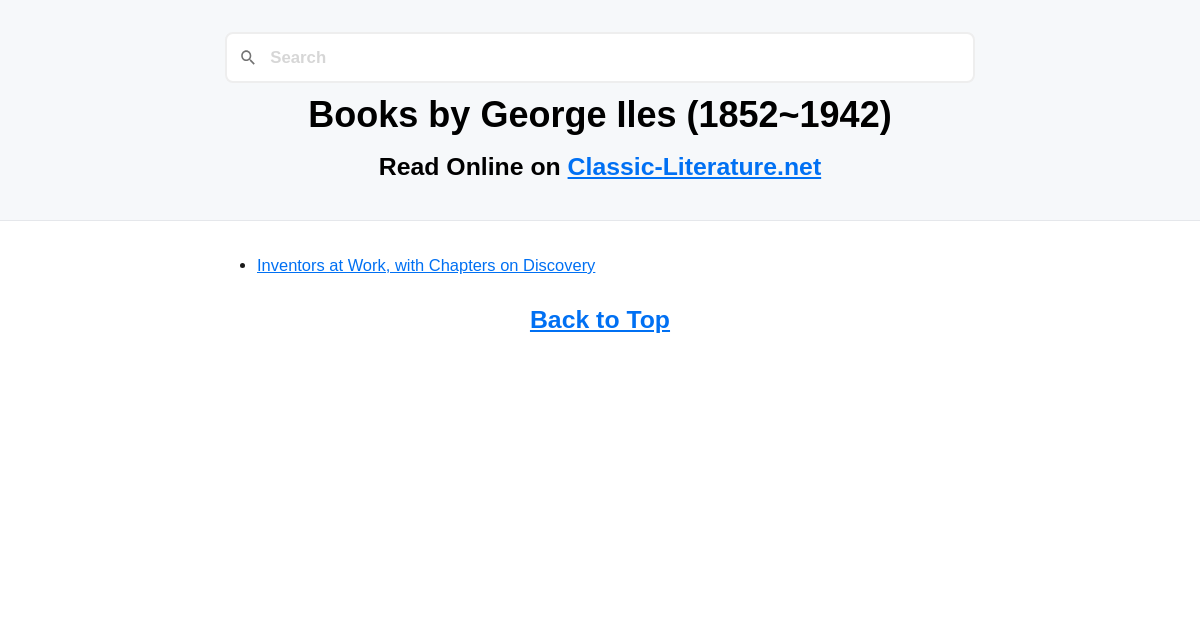Click the 'Read Online on' heading text
1200x628 pixels.
click(x=470, y=166)
